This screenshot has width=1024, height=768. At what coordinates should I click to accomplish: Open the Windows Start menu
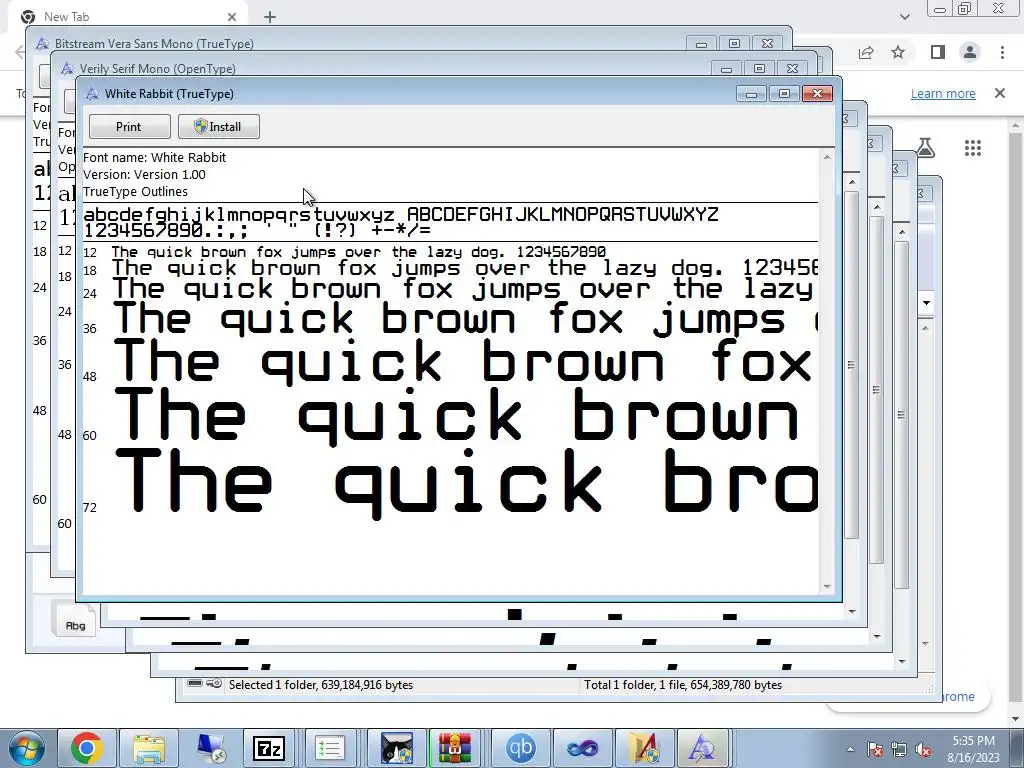27,748
